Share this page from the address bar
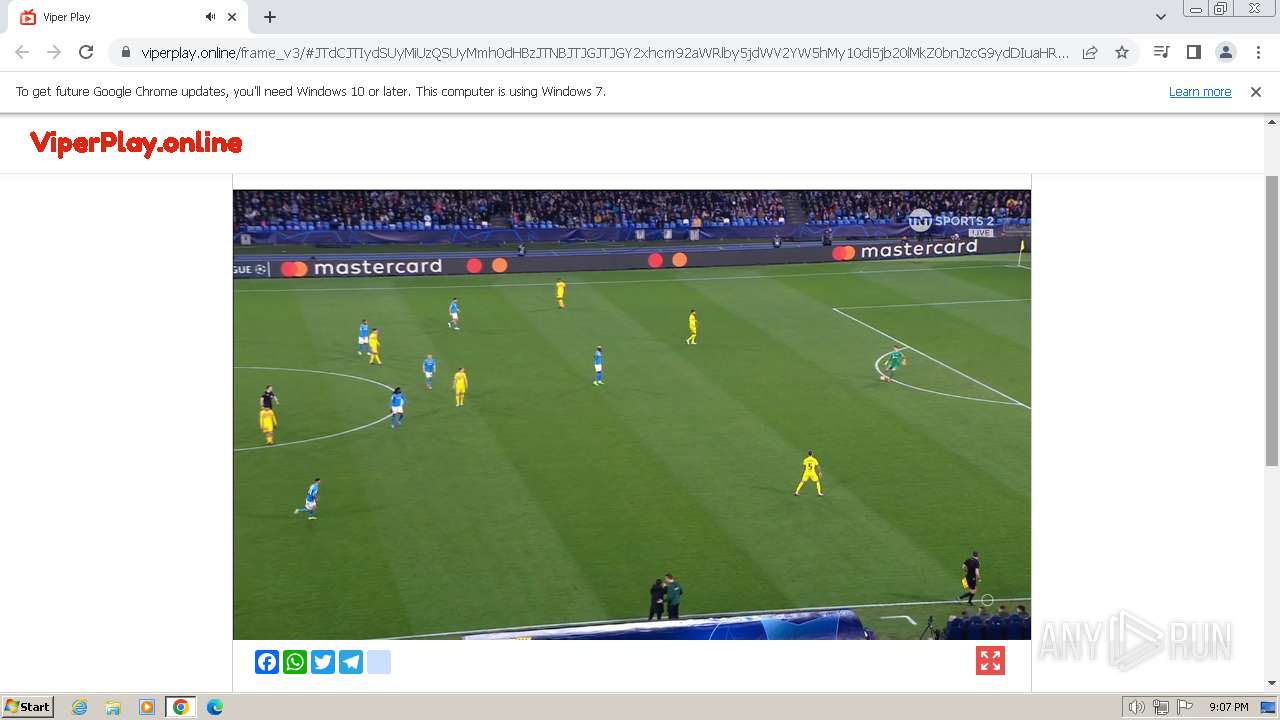Viewport: 1280px width, 720px height. point(1090,52)
